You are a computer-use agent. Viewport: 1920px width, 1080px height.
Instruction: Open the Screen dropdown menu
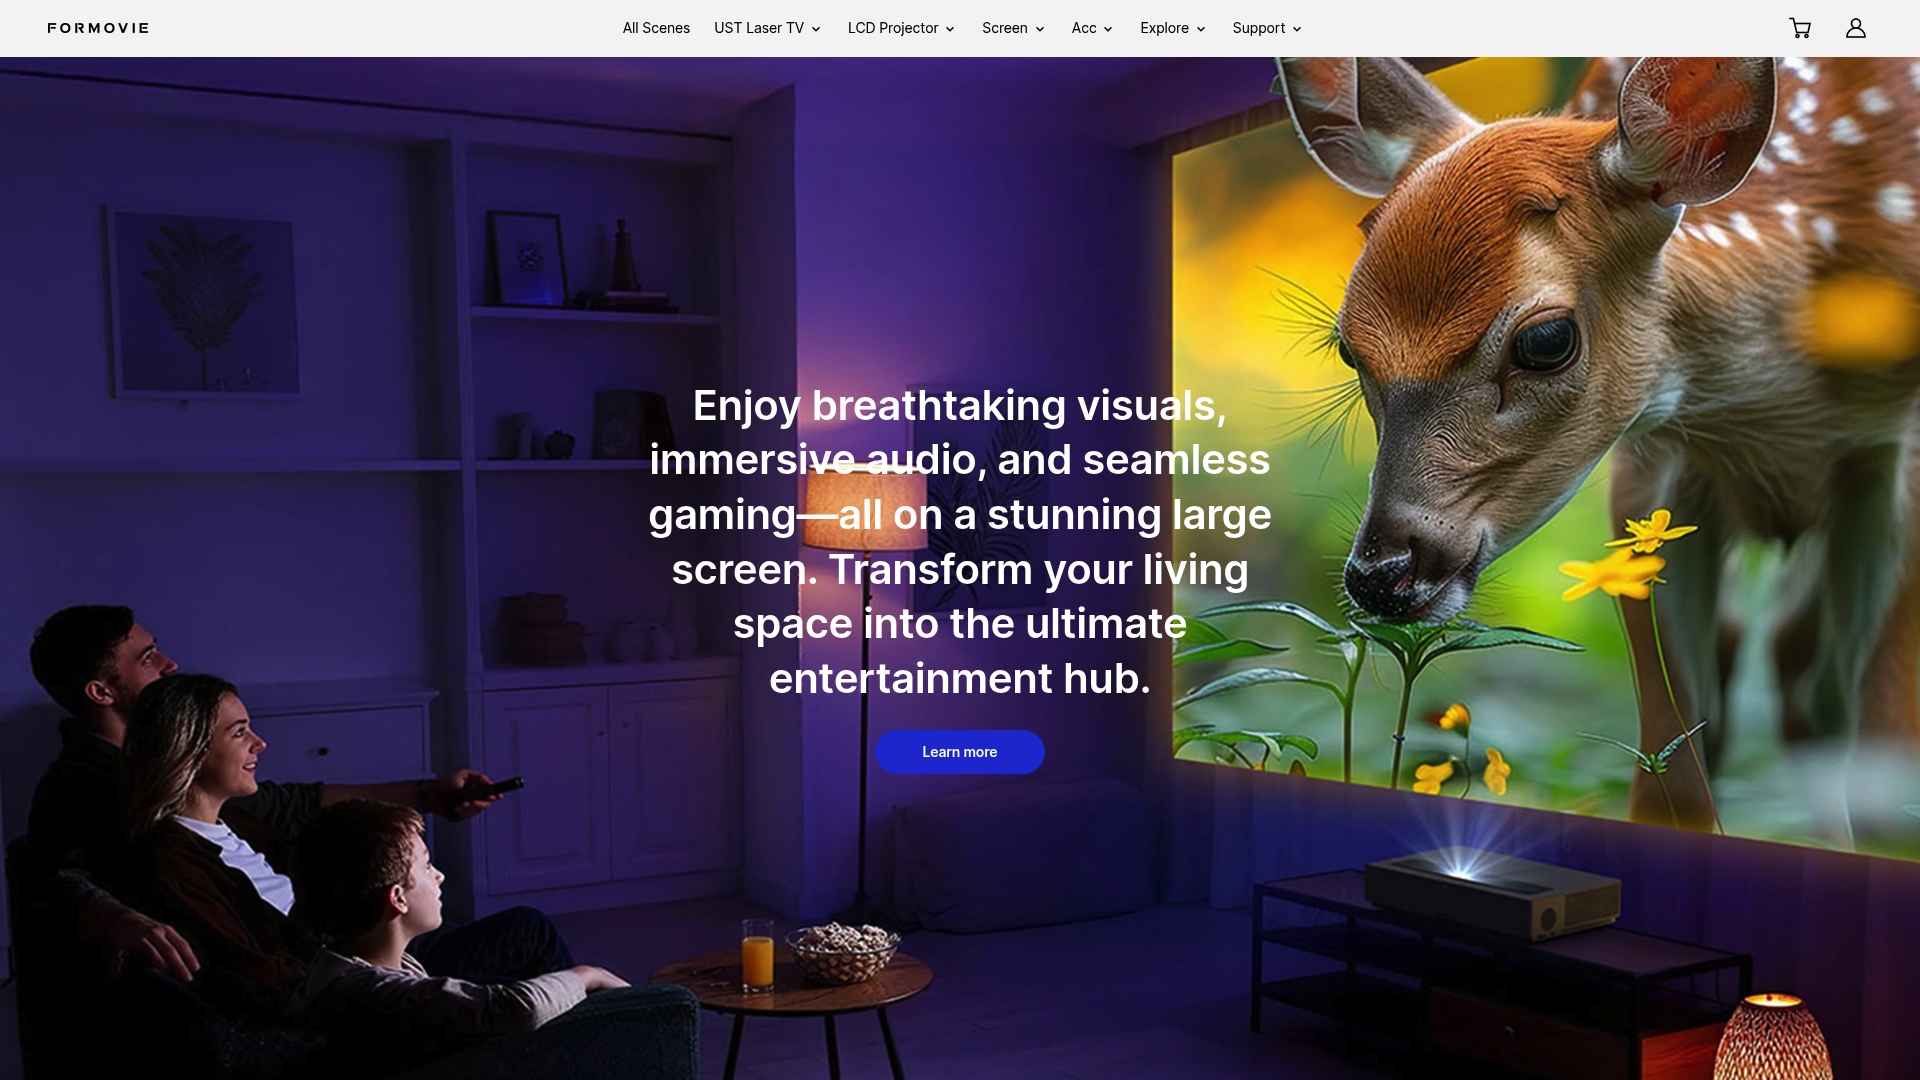1013,28
